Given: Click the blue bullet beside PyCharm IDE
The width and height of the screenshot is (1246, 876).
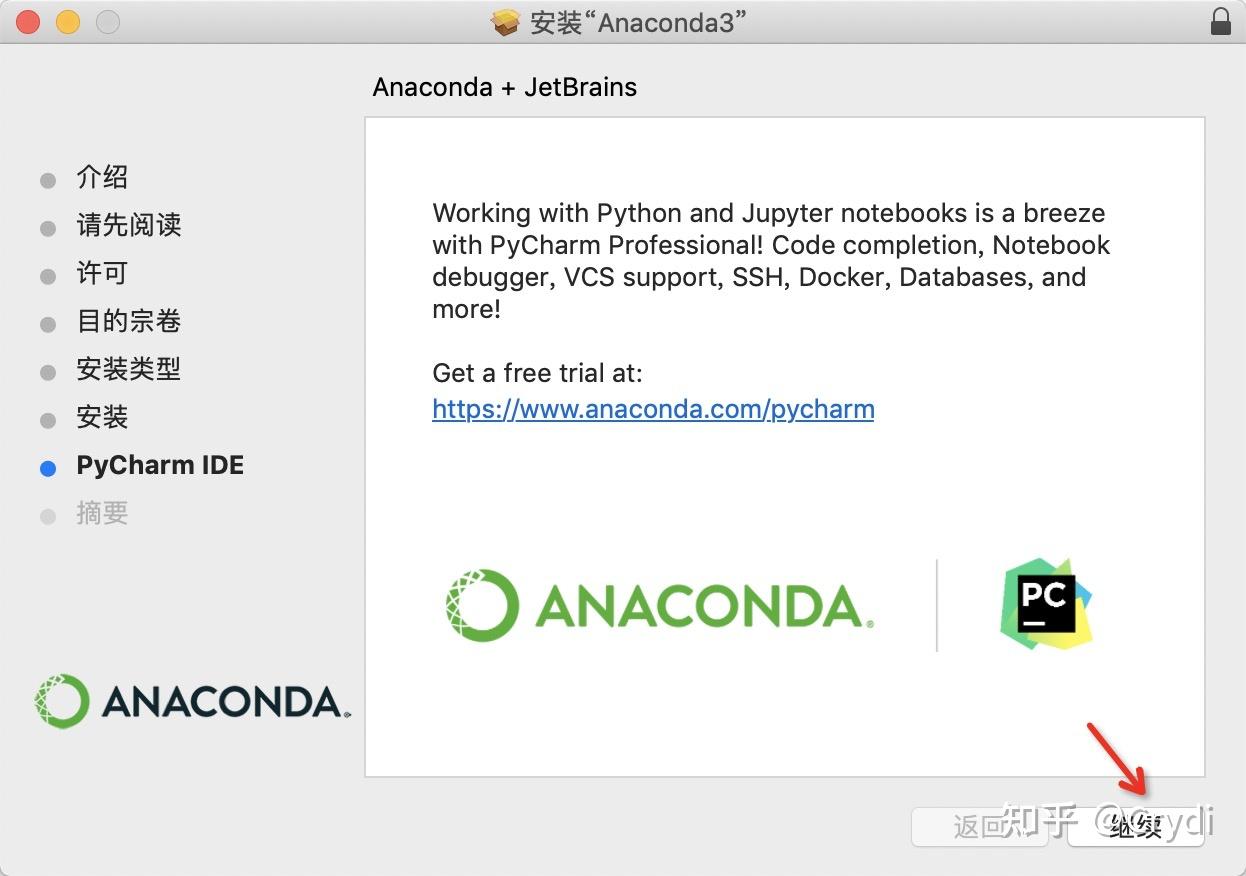Looking at the screenshot, I should (48, 468).
